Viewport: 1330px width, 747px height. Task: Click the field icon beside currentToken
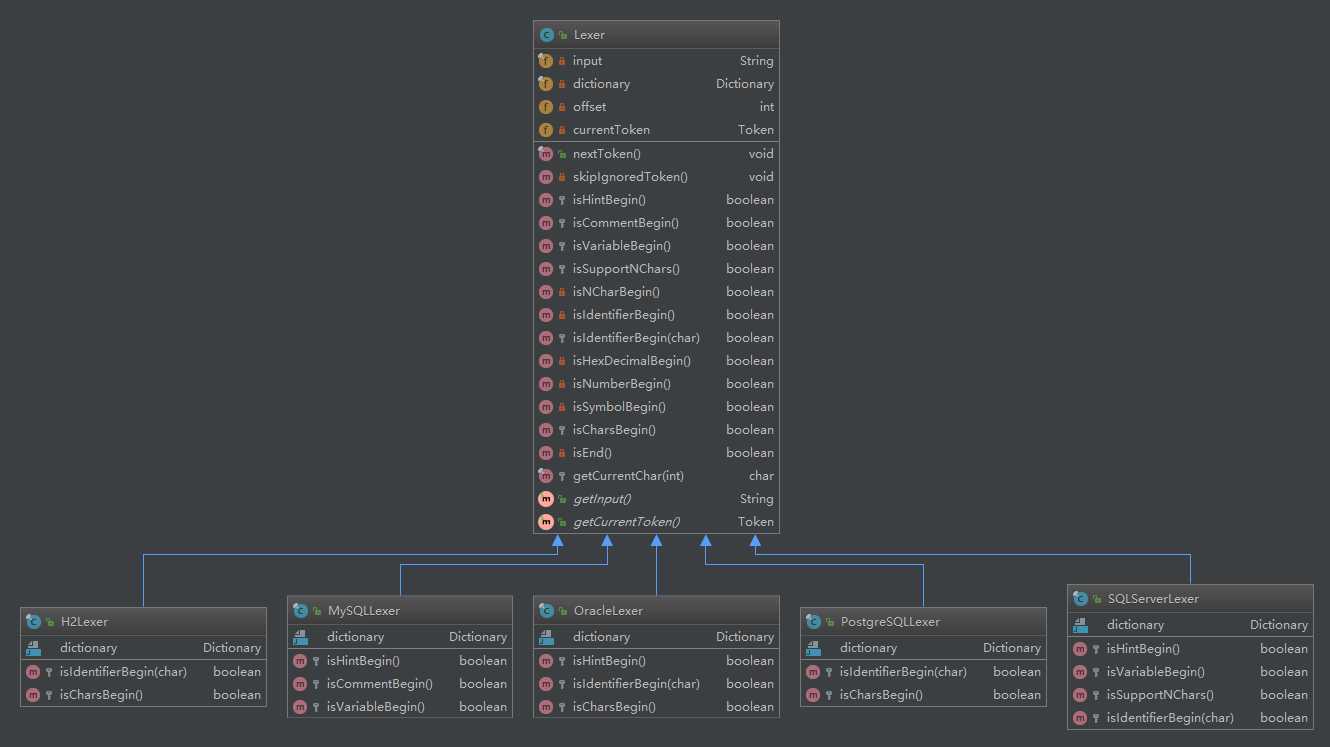546,130
